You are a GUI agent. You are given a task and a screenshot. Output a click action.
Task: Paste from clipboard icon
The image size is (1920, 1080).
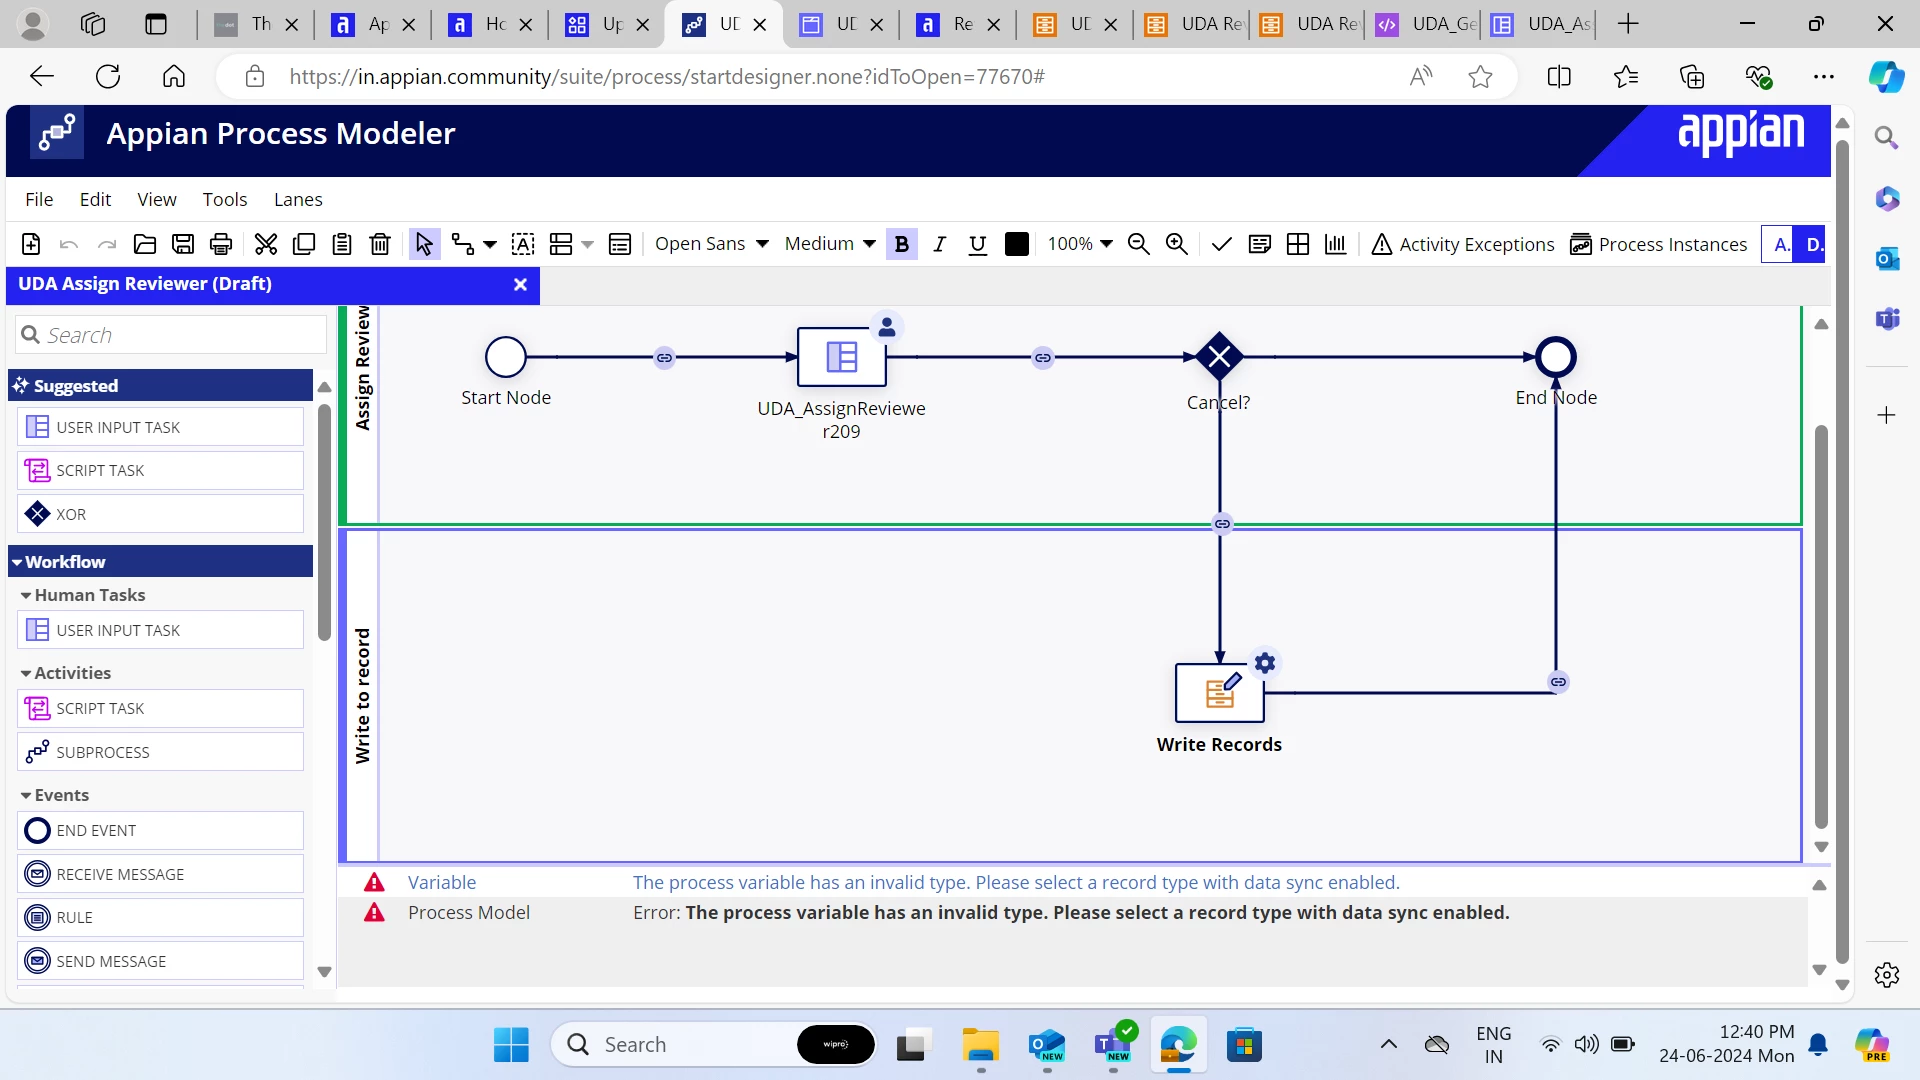342,244
